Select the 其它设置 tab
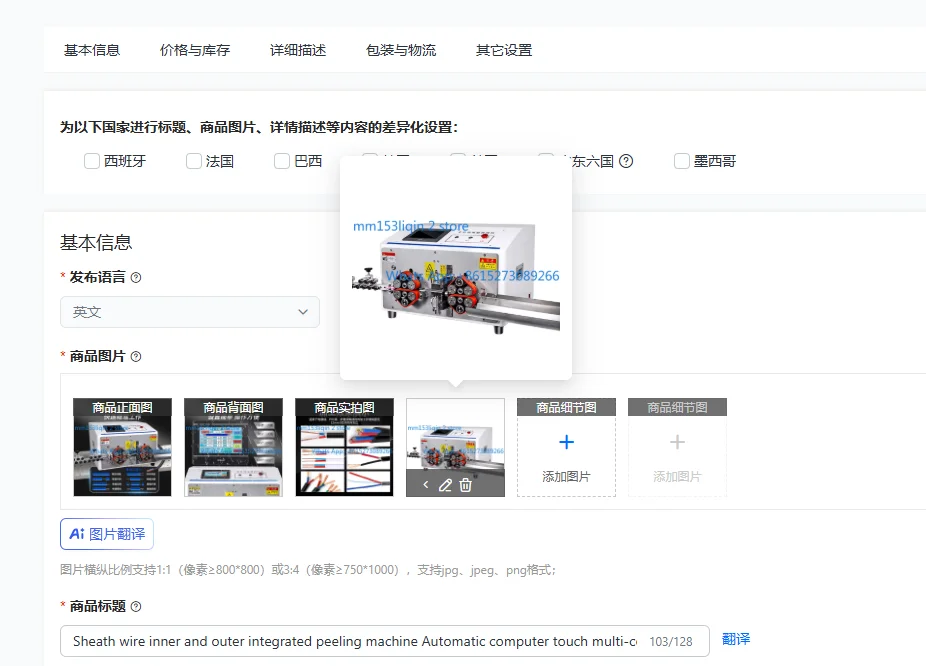This screenshot has width=926, height=666. 504,50
